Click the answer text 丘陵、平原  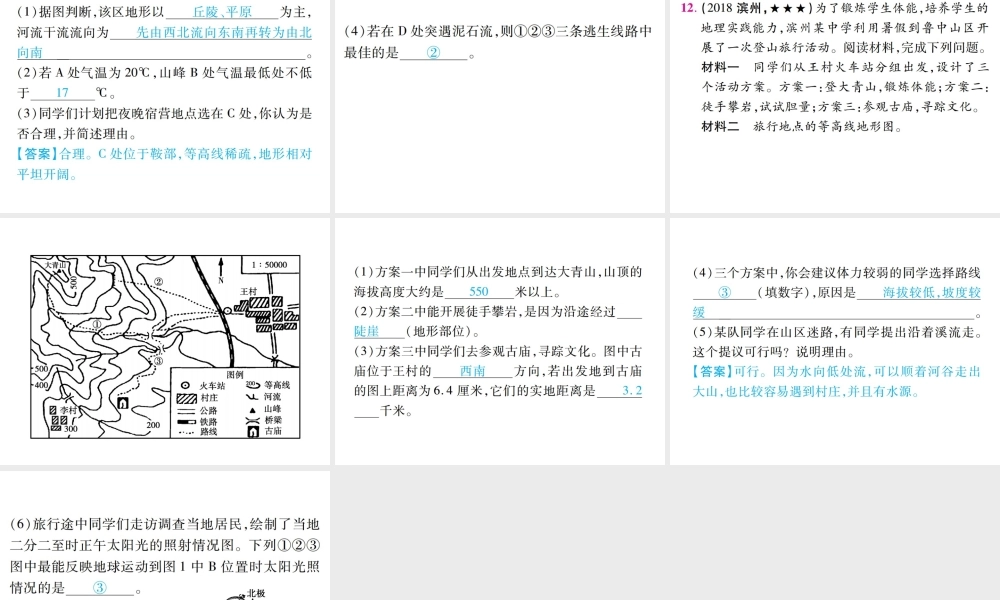click(222, 11)
